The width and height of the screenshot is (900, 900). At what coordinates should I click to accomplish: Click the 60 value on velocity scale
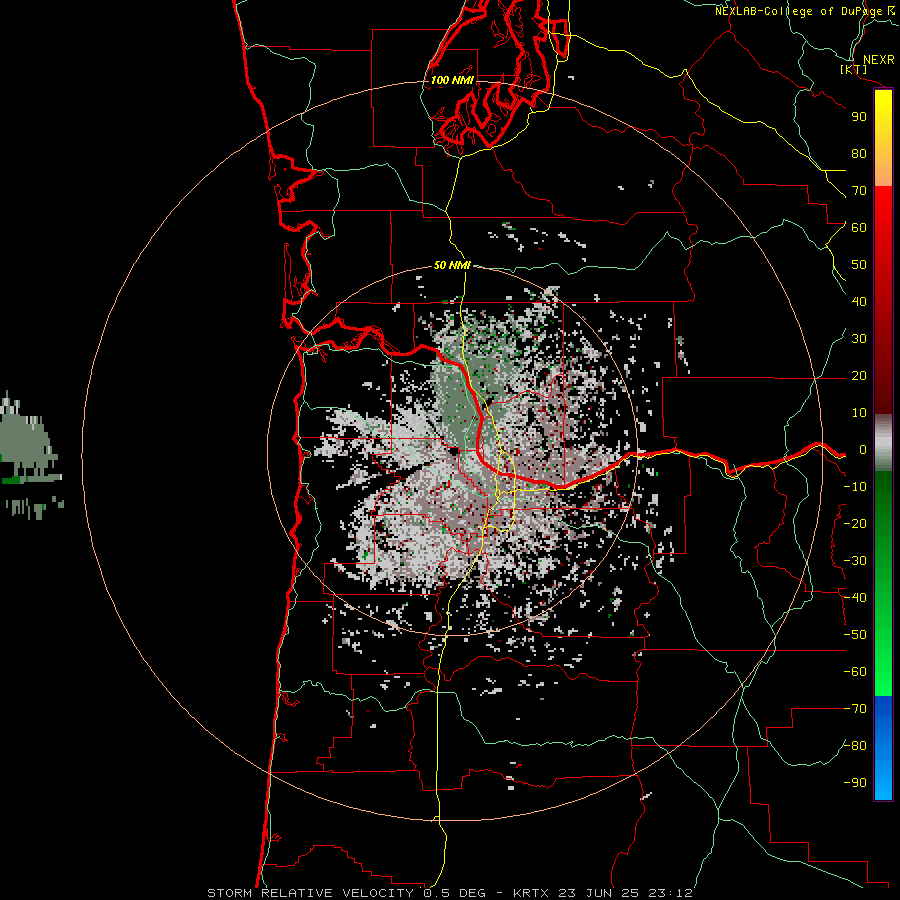pos(859,227)
